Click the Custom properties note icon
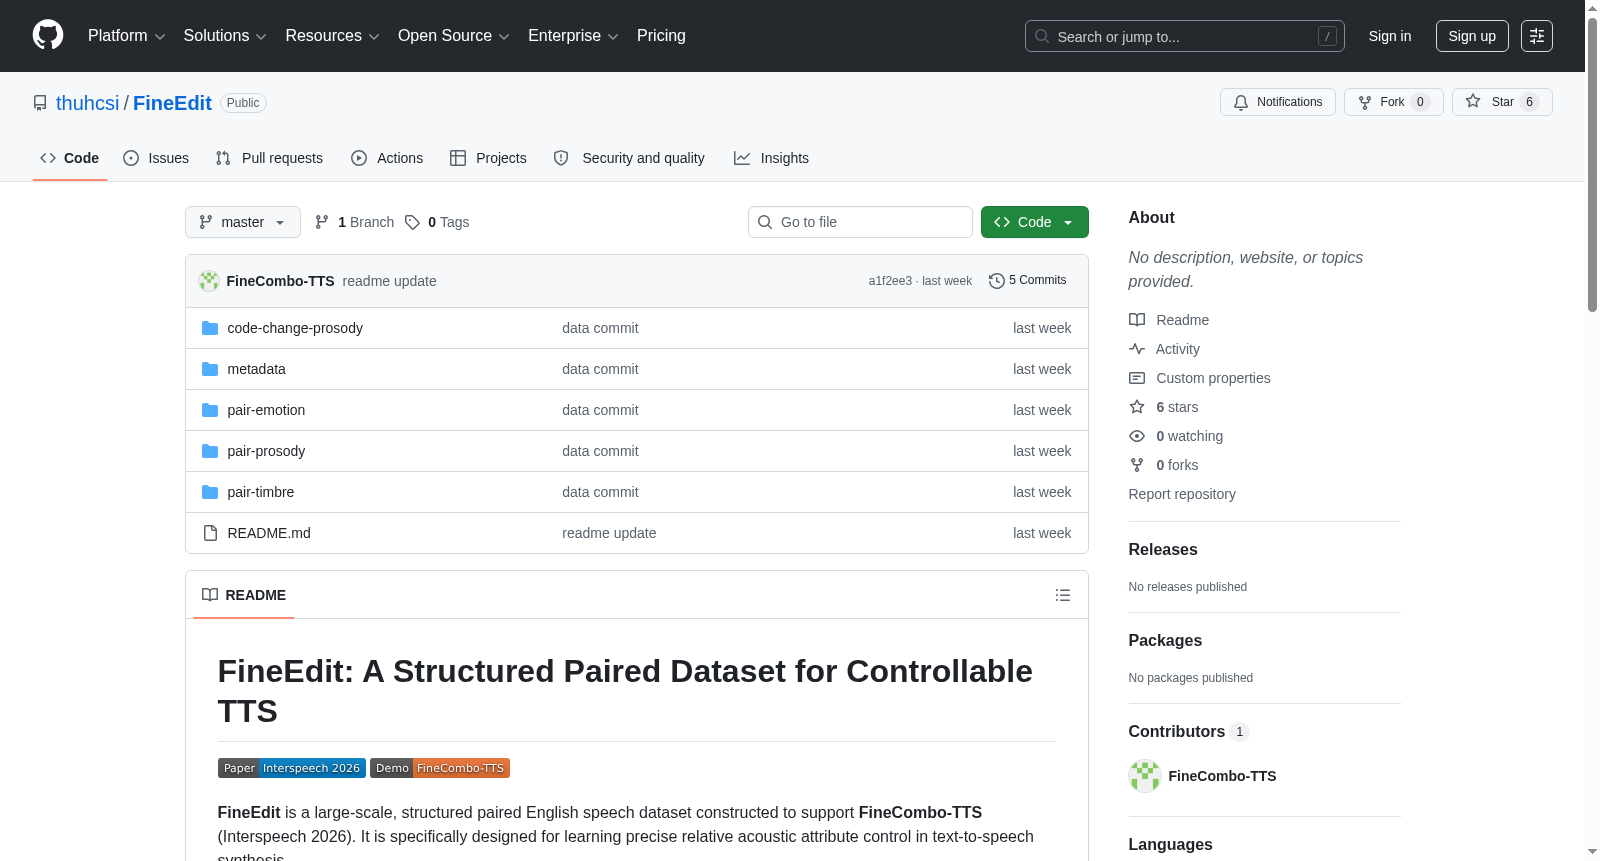The image size is (1600, 861). 1137,378
